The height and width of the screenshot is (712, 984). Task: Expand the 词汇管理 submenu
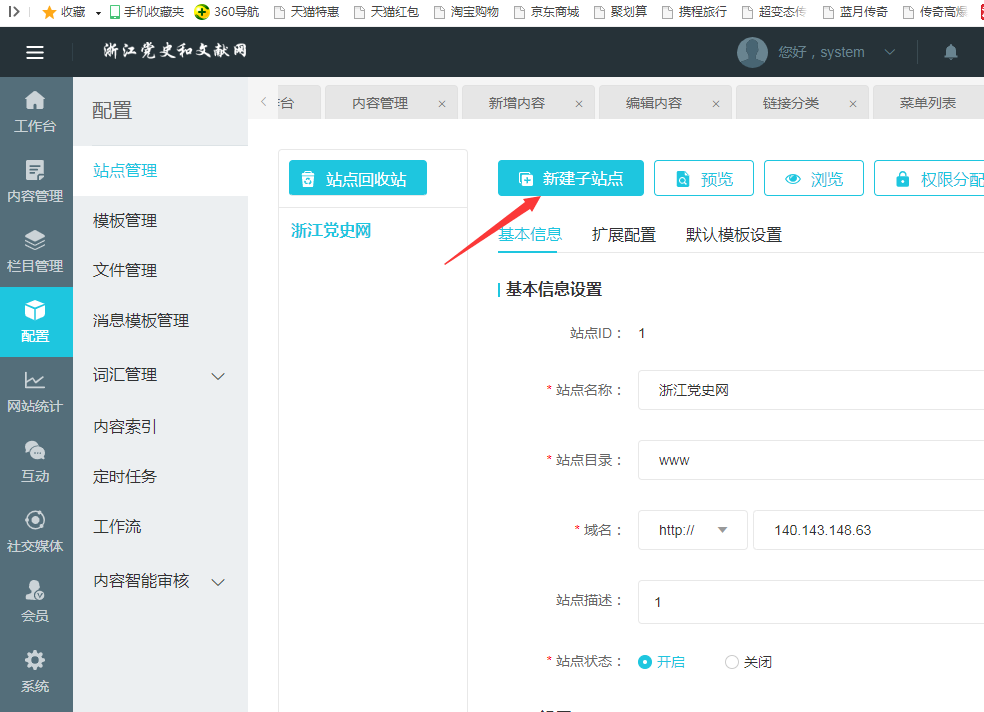[218, 376]
